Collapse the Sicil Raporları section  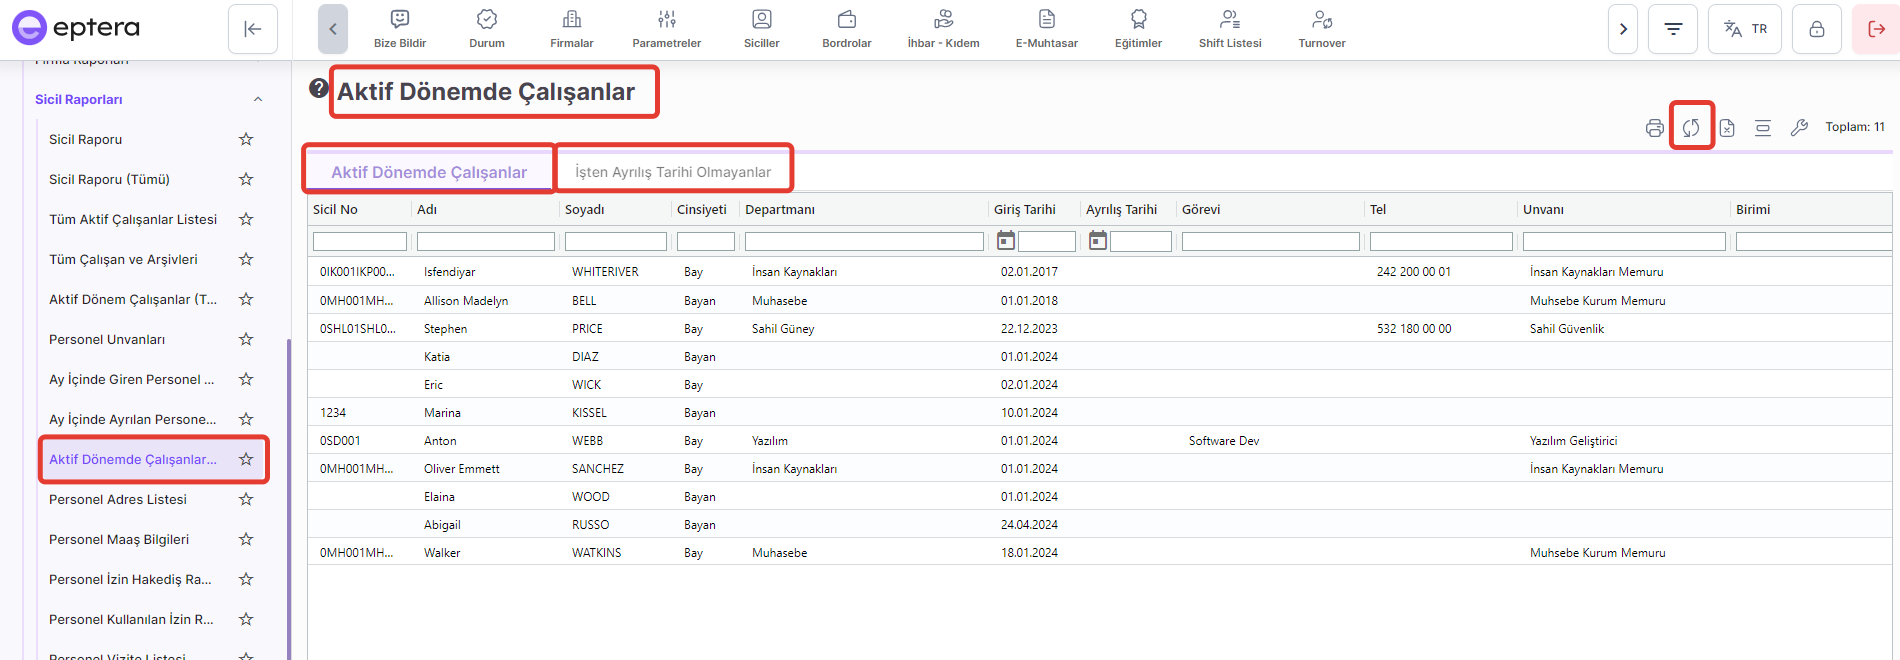pyautogui.click(x=258, y=99)
